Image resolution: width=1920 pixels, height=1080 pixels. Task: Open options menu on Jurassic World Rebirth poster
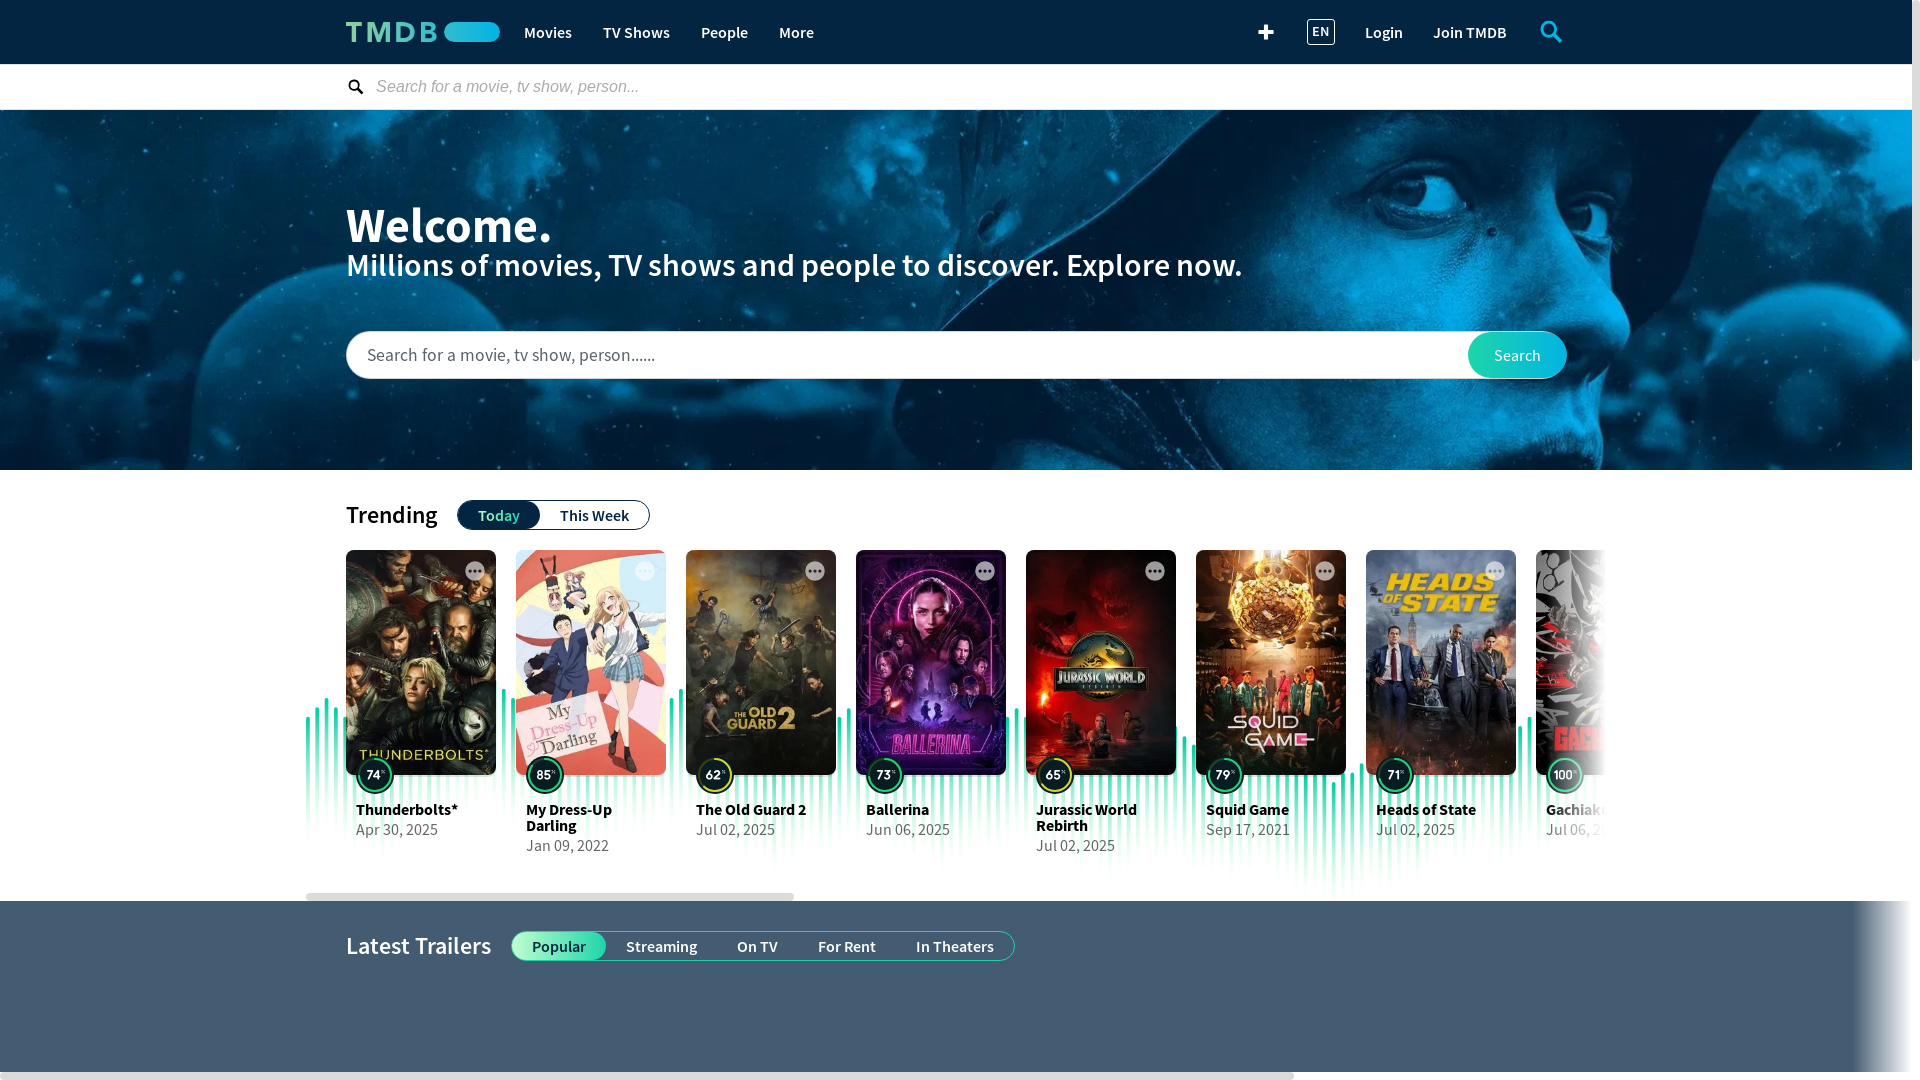pyautogui.click(x=1155, y=571)
